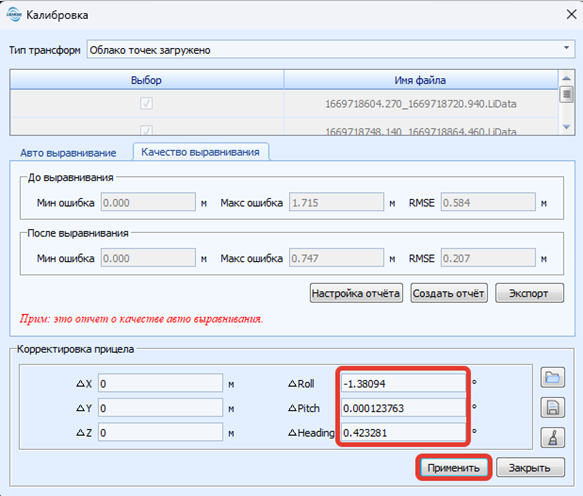The image size is (583, 496).
Task: Click RMSE 0.584 field before alignment
Action: click(x=488, y=202)
